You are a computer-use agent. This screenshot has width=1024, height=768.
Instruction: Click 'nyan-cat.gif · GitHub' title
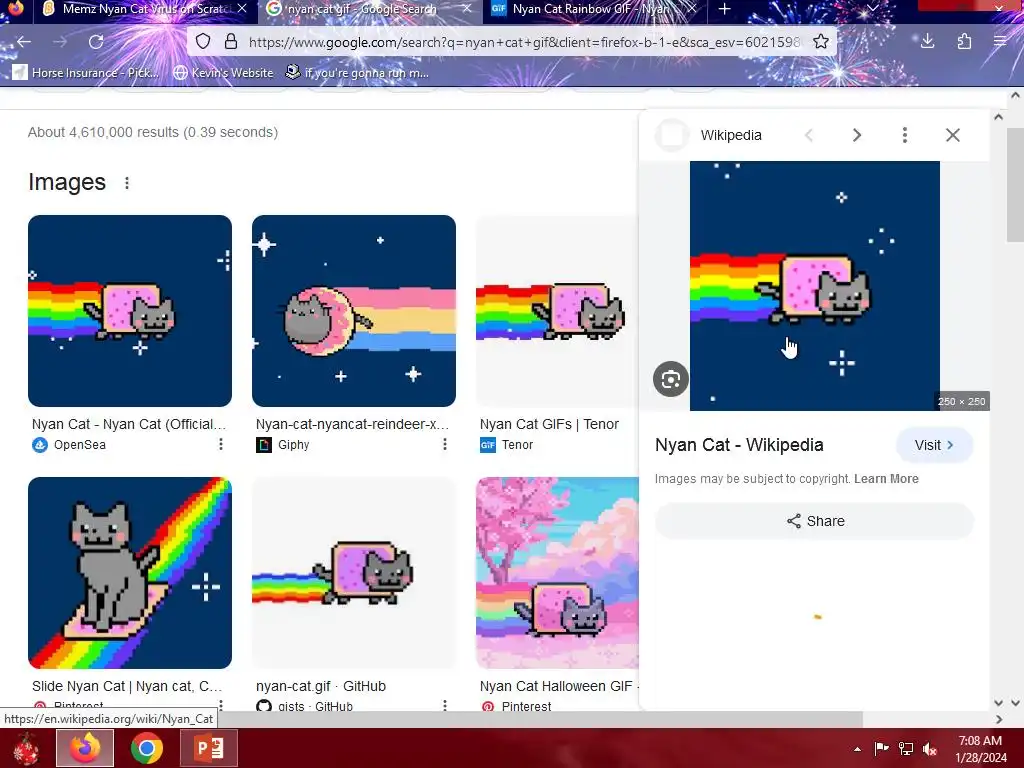click(321, 686)
